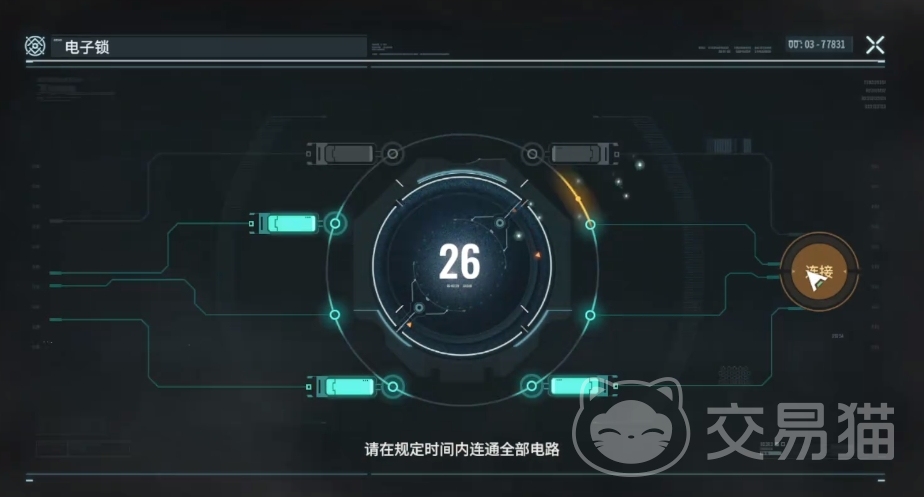The image size is (924, 497).
Task: Click the lower-left small cyan ring node
Action: click(335, 315)
